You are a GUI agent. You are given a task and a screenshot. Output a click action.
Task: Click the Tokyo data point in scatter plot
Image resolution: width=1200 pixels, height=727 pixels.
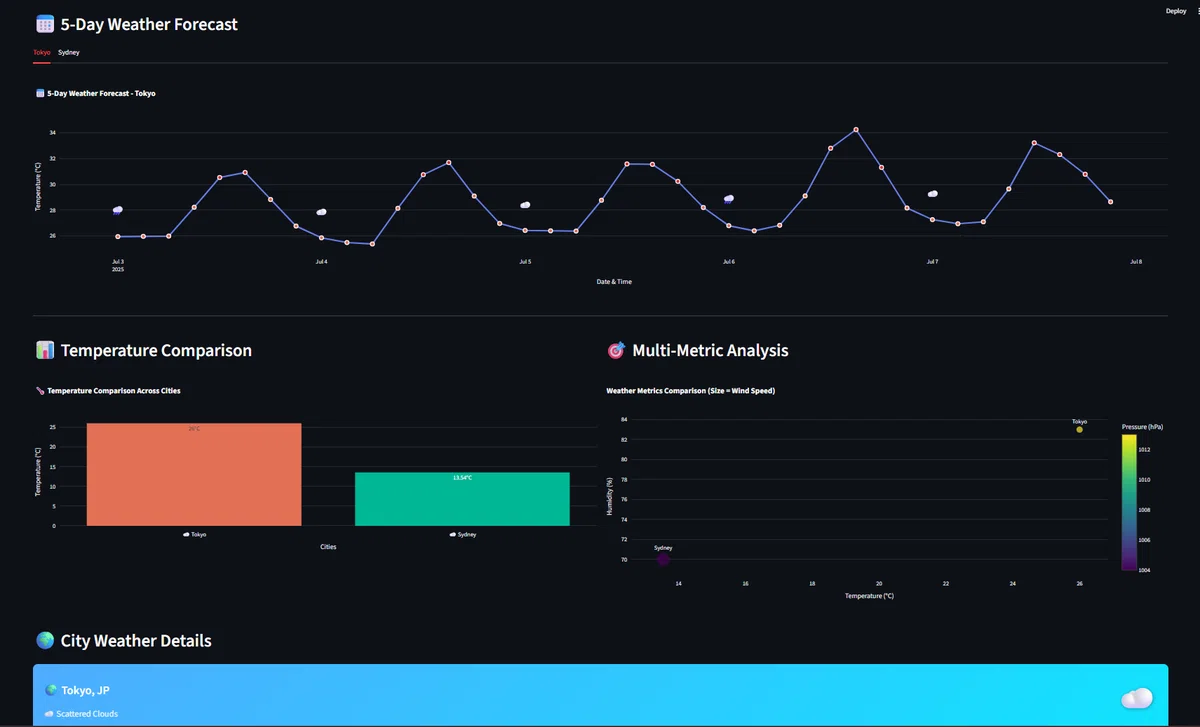click(1079, 429)
